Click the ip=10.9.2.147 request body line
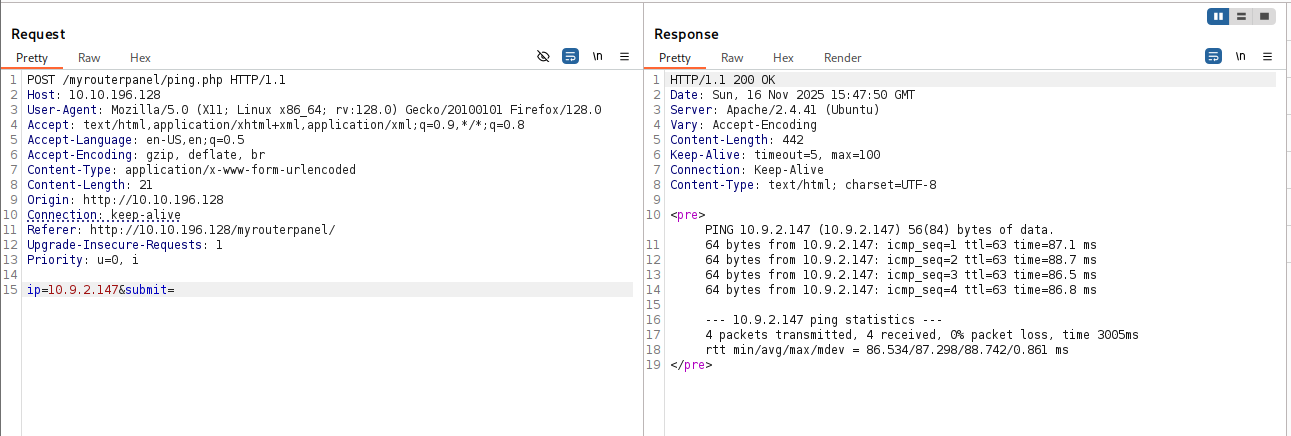 pos(101,290)
